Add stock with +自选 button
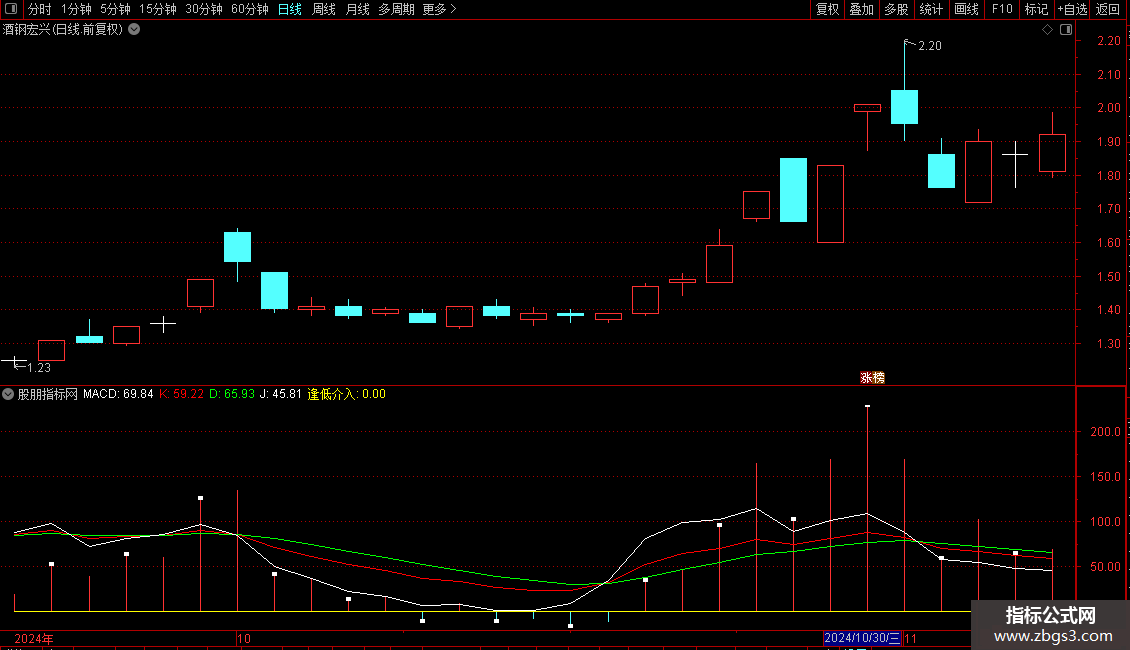The image size is (1130, 650). pyautogui.click(x=1072, y=9)
